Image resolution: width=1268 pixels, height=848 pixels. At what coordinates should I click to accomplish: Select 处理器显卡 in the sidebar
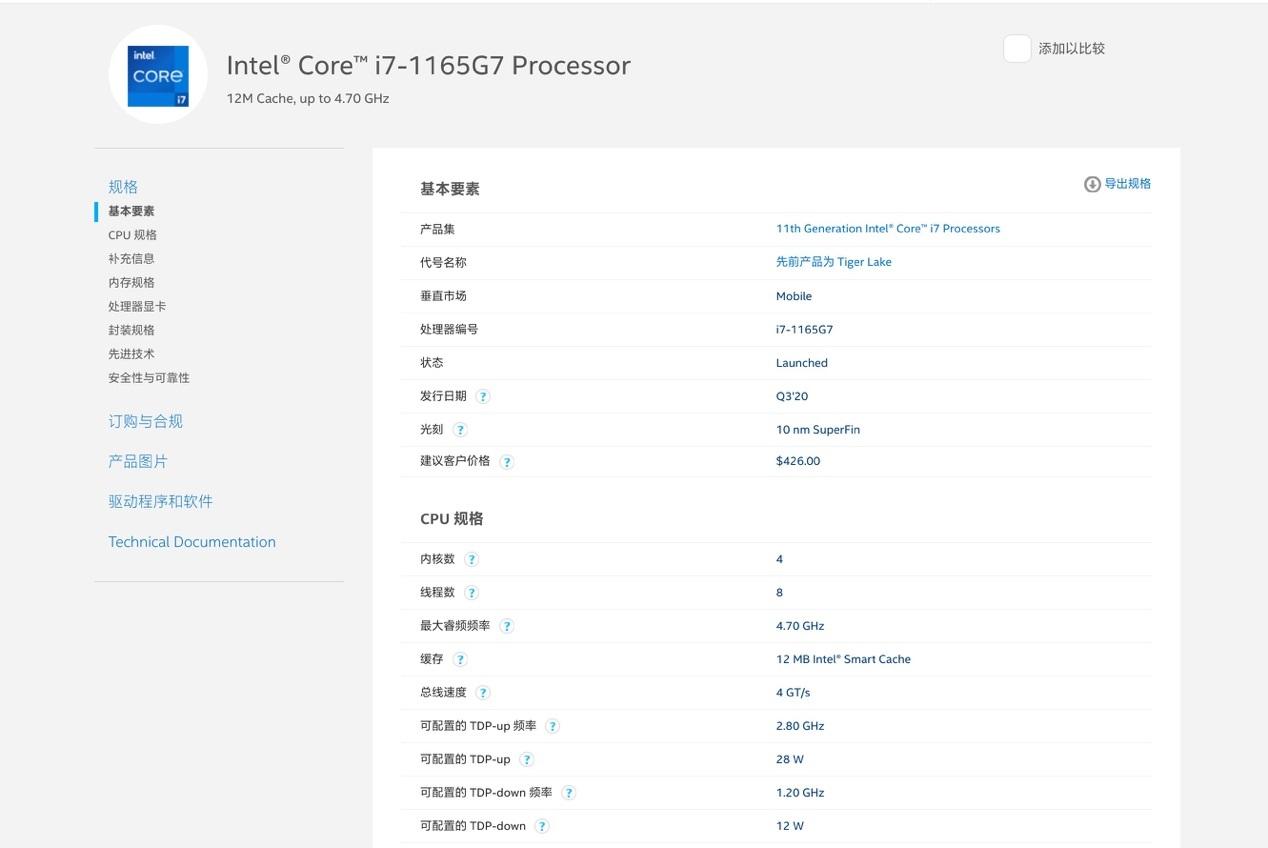pos(137,307)
